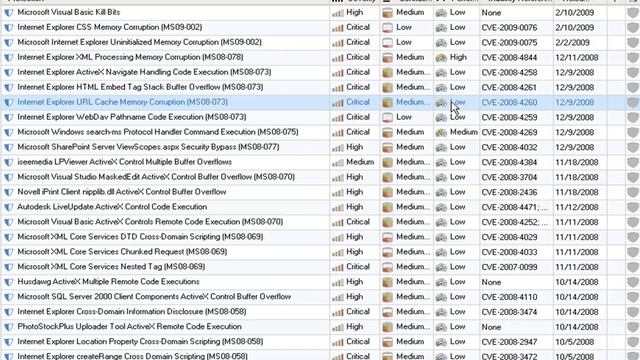Image resolution: width=640 pixels, height=360 pixels.
Task: Click the severity bars icon in XML Core Services Nested Tag row
Action: pyautogui.click(x=338, y=267)
